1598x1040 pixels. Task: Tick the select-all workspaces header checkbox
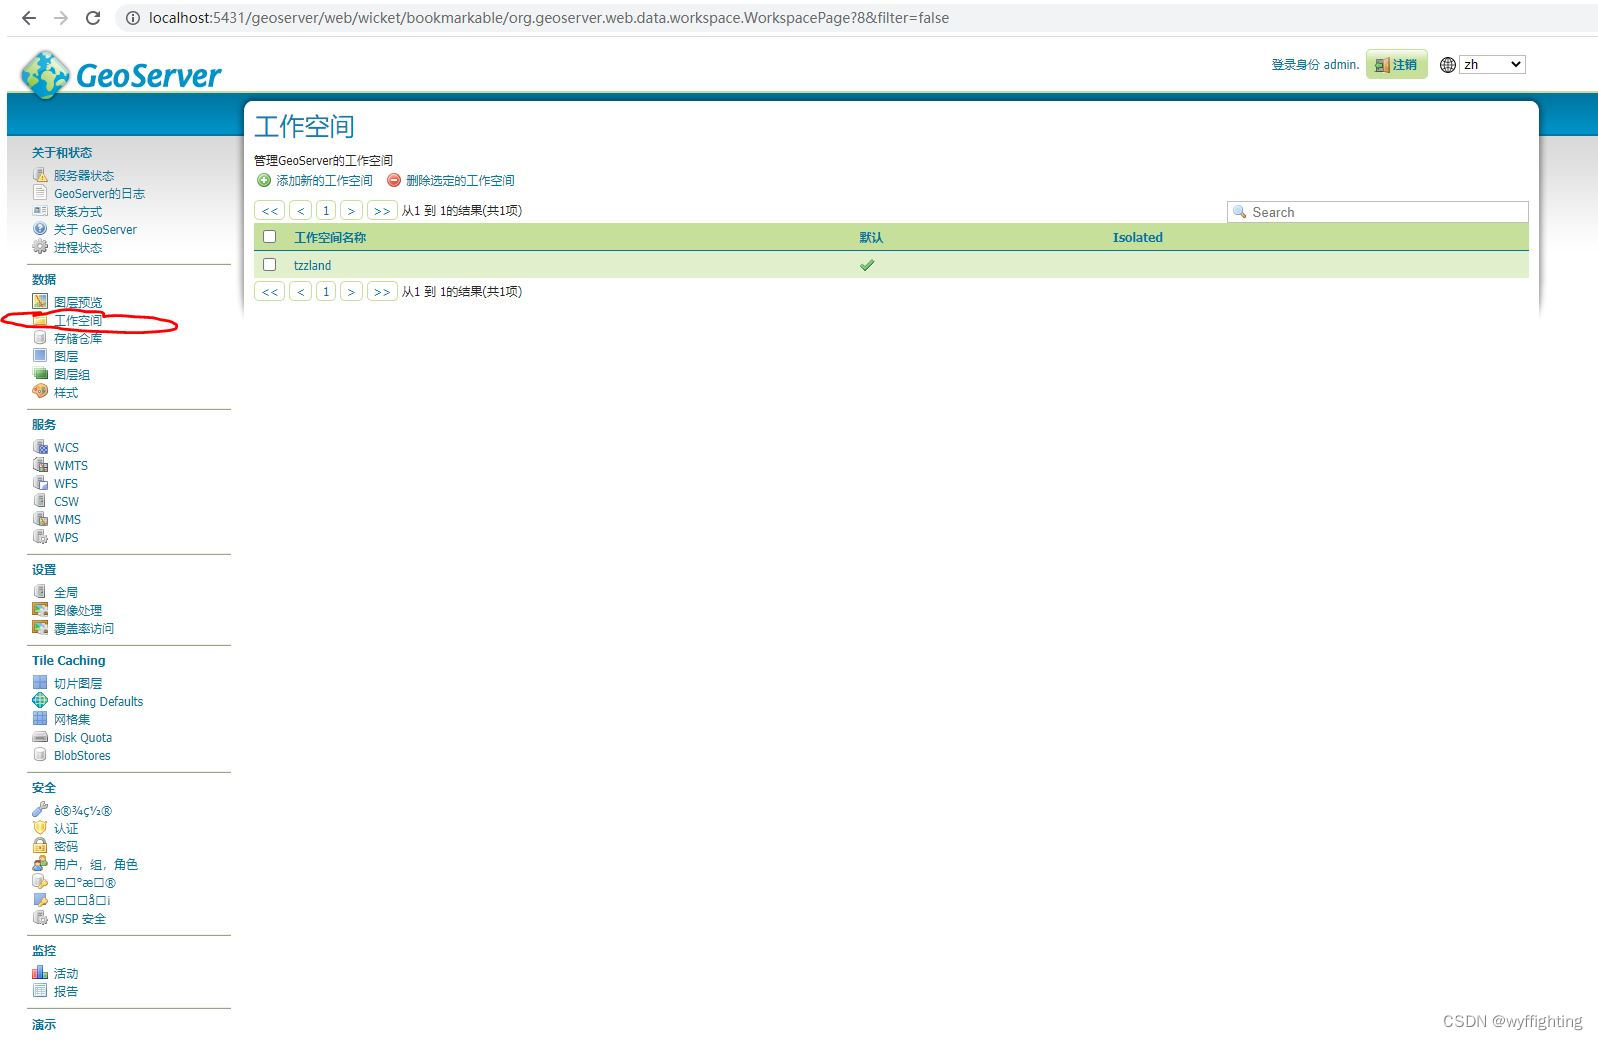pyautogui.click(x=269, y=237)
